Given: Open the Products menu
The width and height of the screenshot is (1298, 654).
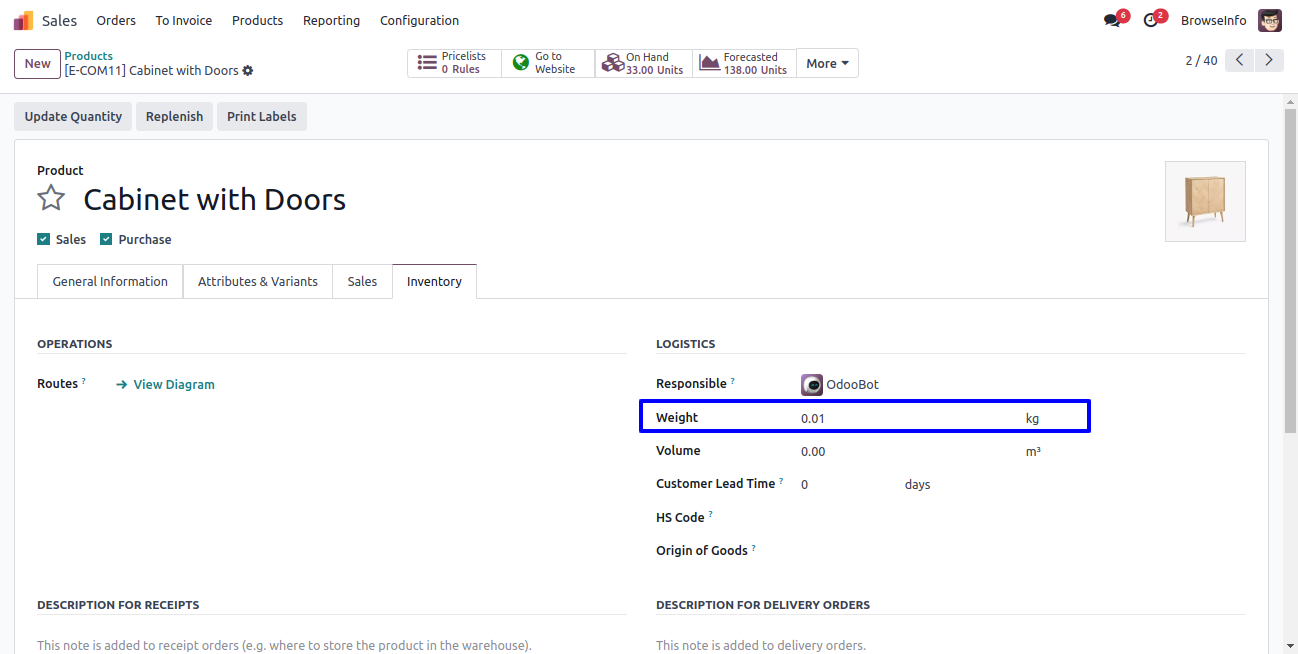Looking at the screenshot, I should [257, 20].
